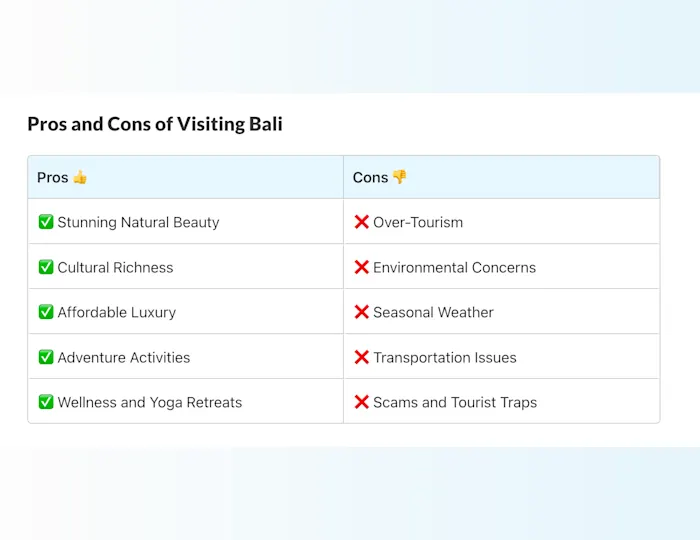
Task: Click the thumbs up emoji in Pros header
Action: tap(80, 177)
